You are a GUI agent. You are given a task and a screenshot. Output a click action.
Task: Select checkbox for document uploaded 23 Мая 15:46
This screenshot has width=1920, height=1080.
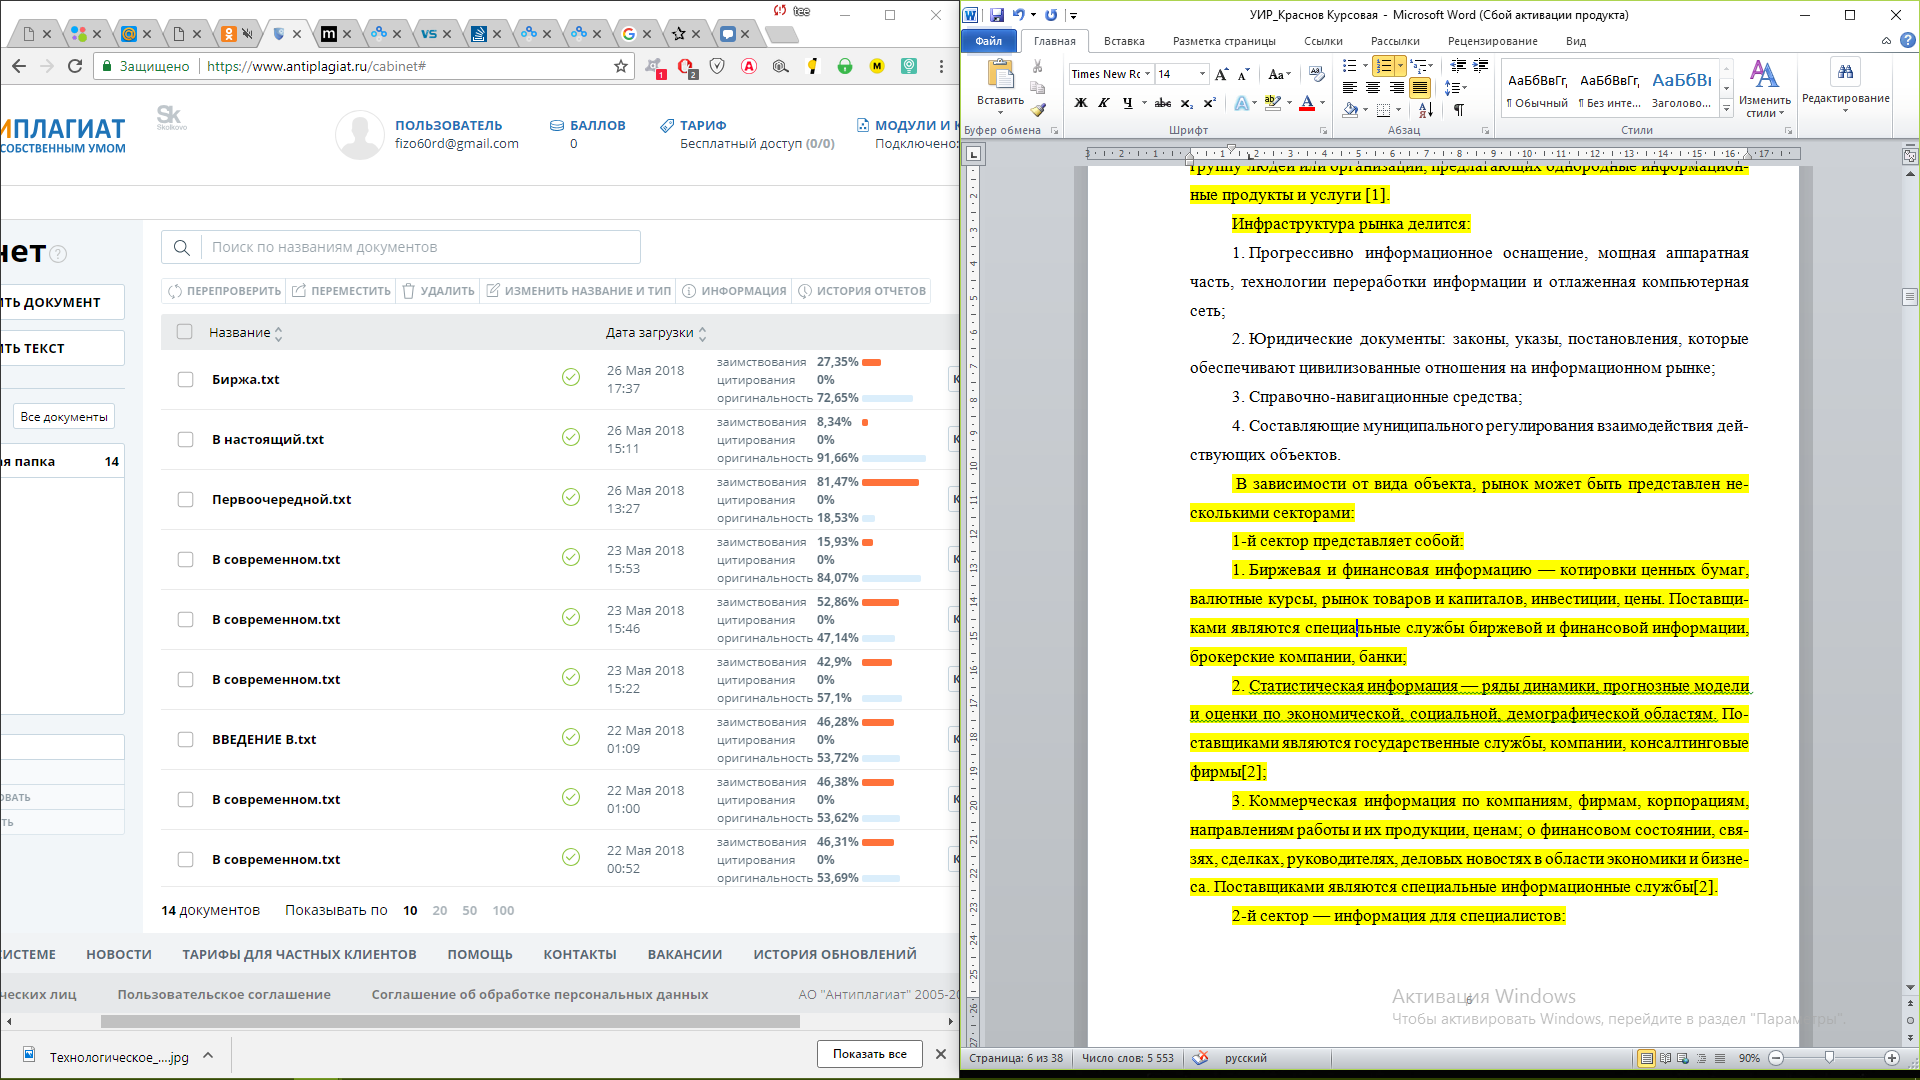tap(185, 620)
